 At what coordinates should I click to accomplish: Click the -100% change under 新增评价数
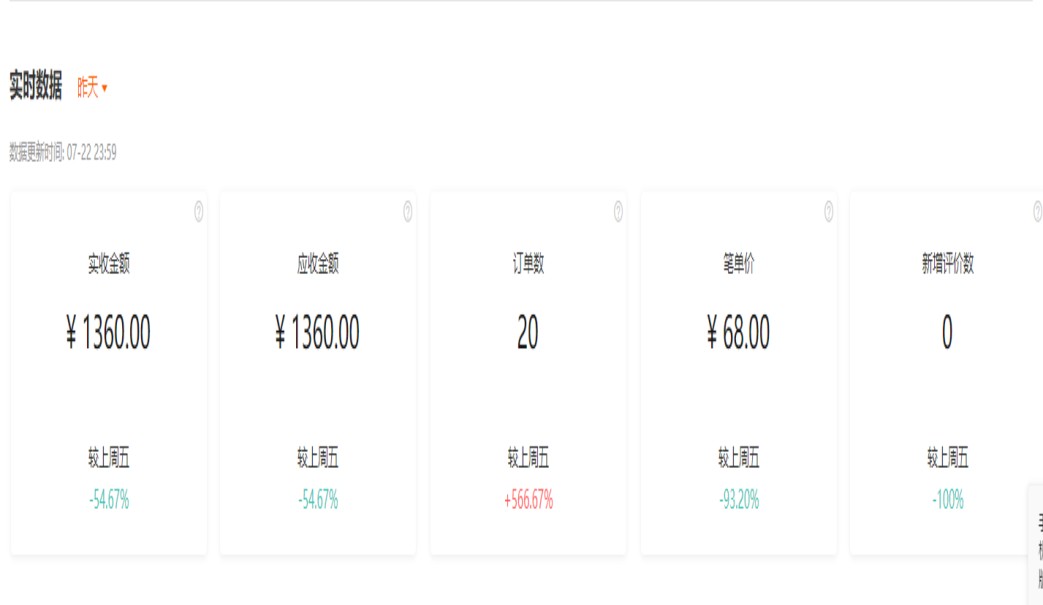[947, 500]
